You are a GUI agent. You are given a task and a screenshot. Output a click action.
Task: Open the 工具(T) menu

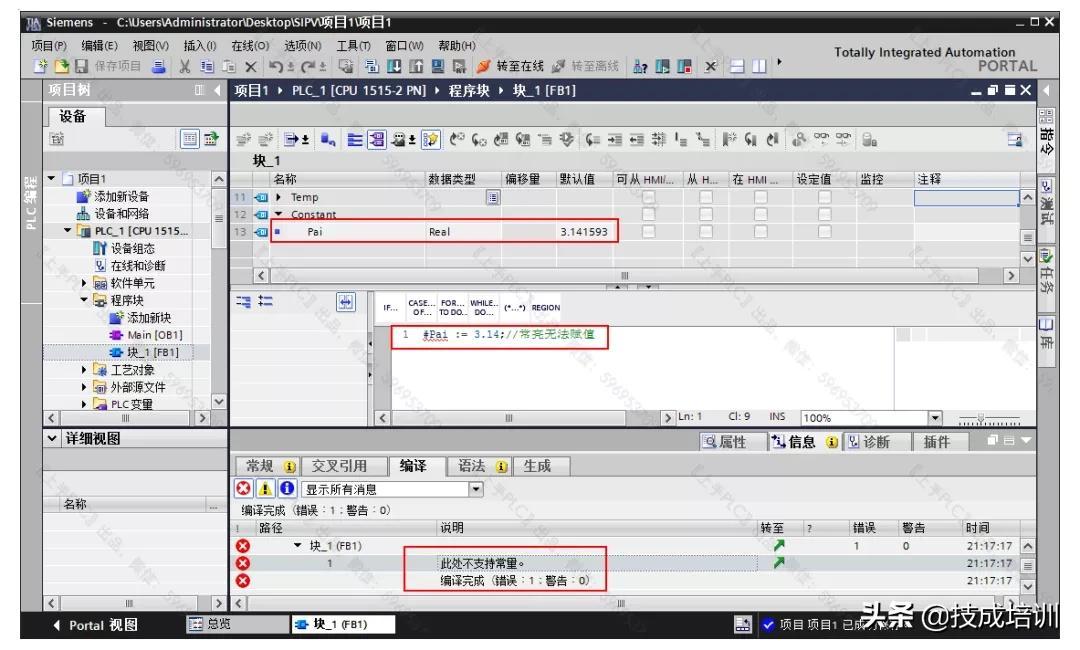pyautogui.click(x=353, y=45)
